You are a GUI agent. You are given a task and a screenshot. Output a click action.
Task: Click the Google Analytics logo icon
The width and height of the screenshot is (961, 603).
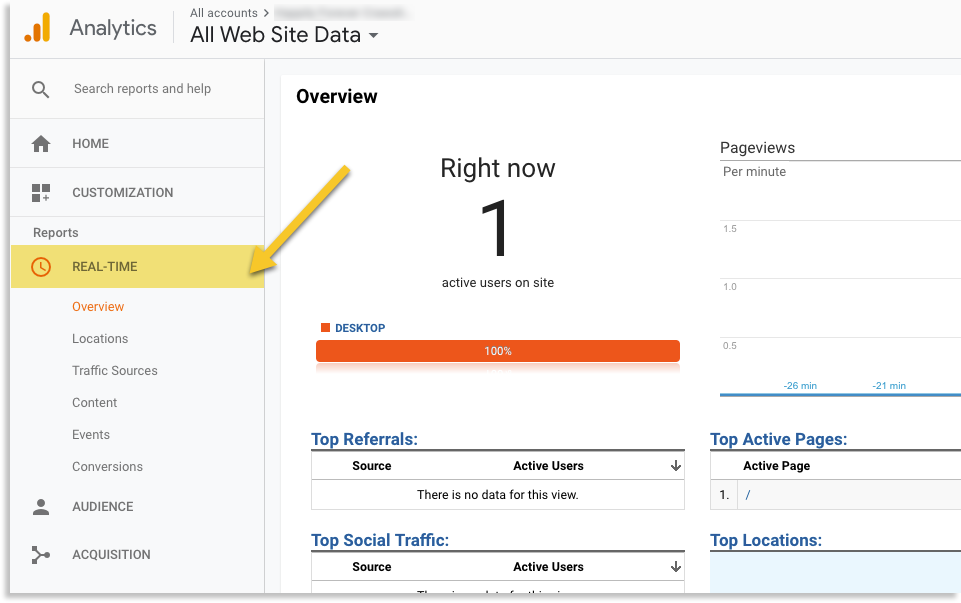(37, 28)
